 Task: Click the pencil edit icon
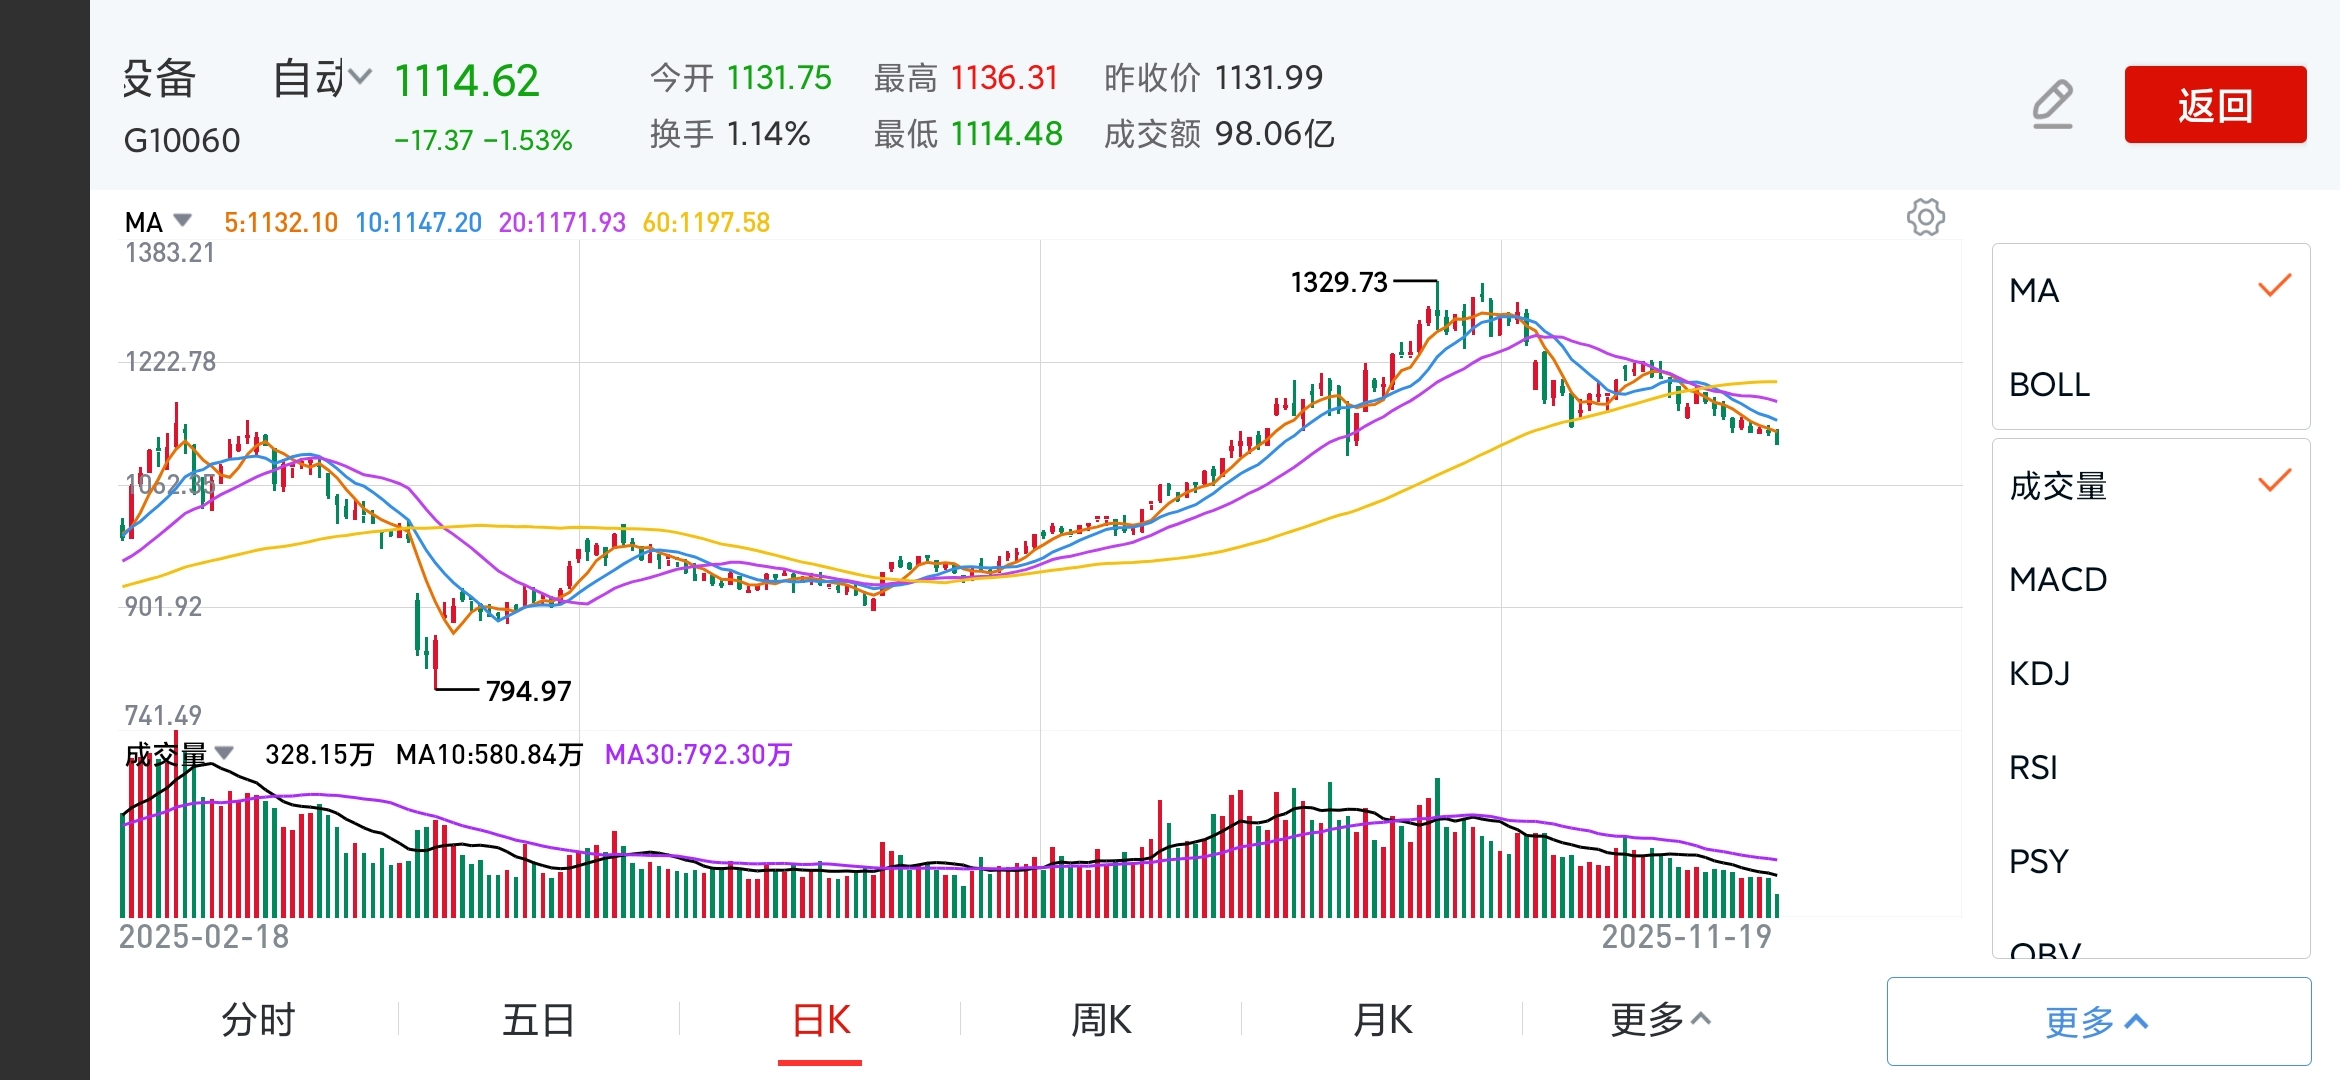(x=2052, y=105)
